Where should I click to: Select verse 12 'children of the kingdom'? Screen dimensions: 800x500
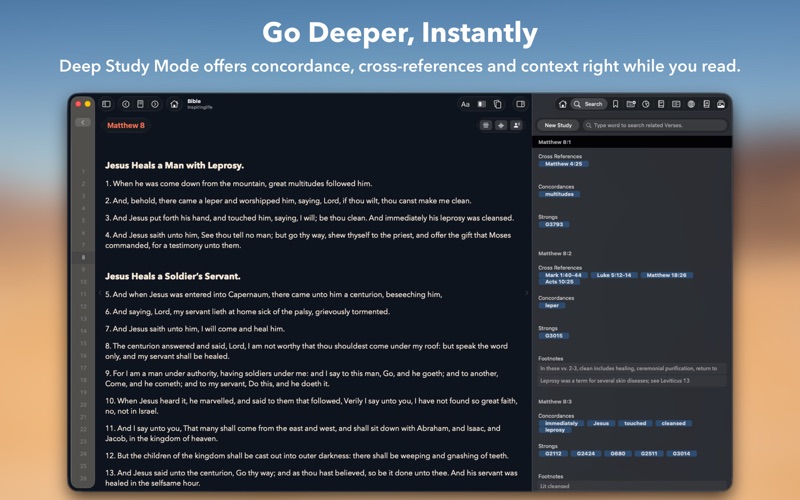pyautogui.click(x=307, y=456)
